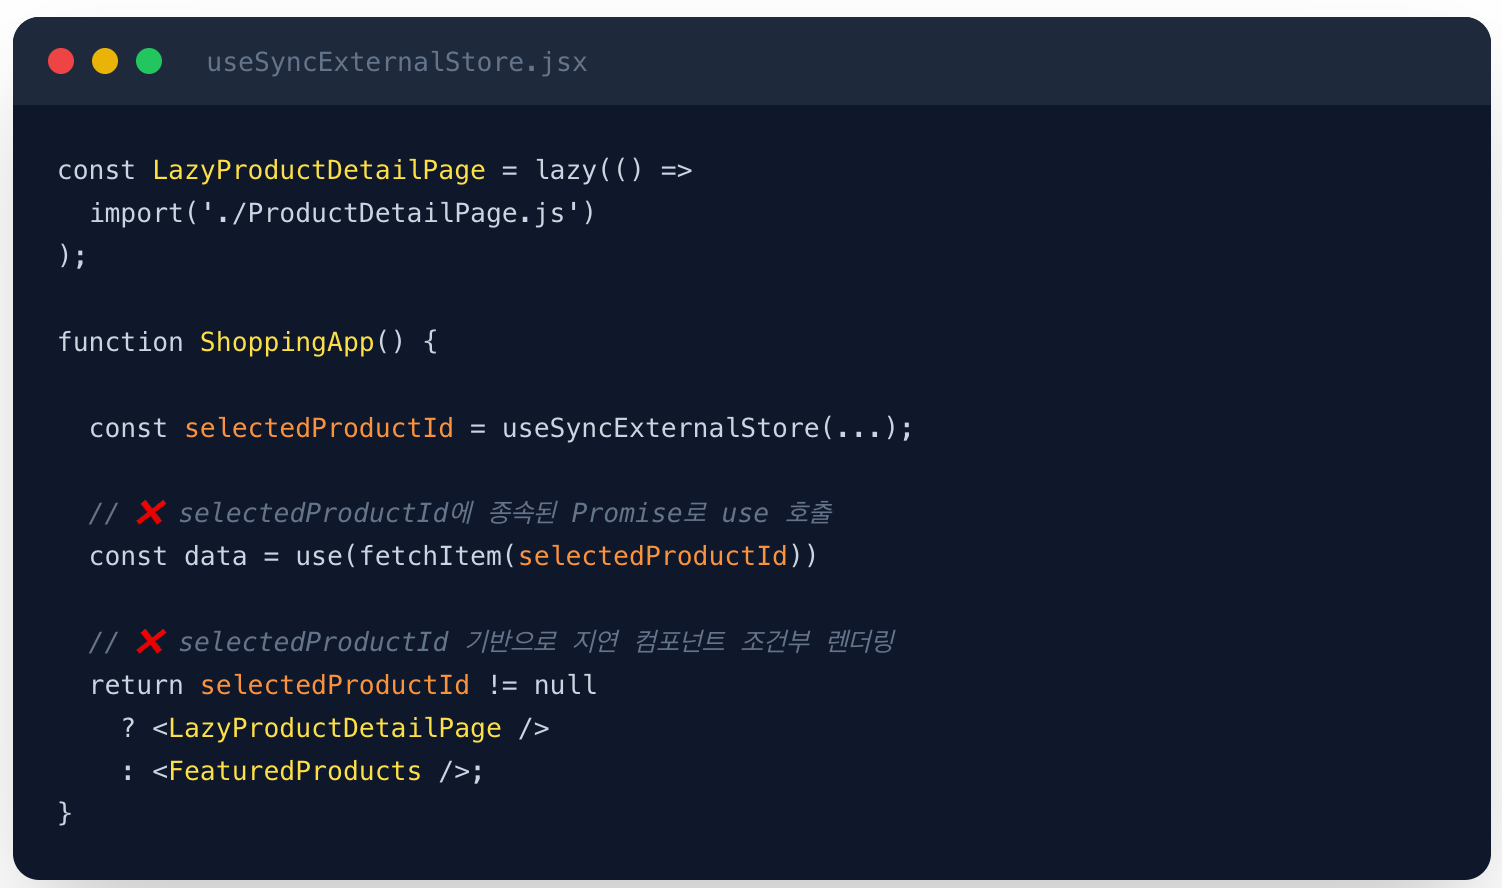
Task: Click the <LazyProductDetailPage /> JSX tag
Action: point(351,728)
